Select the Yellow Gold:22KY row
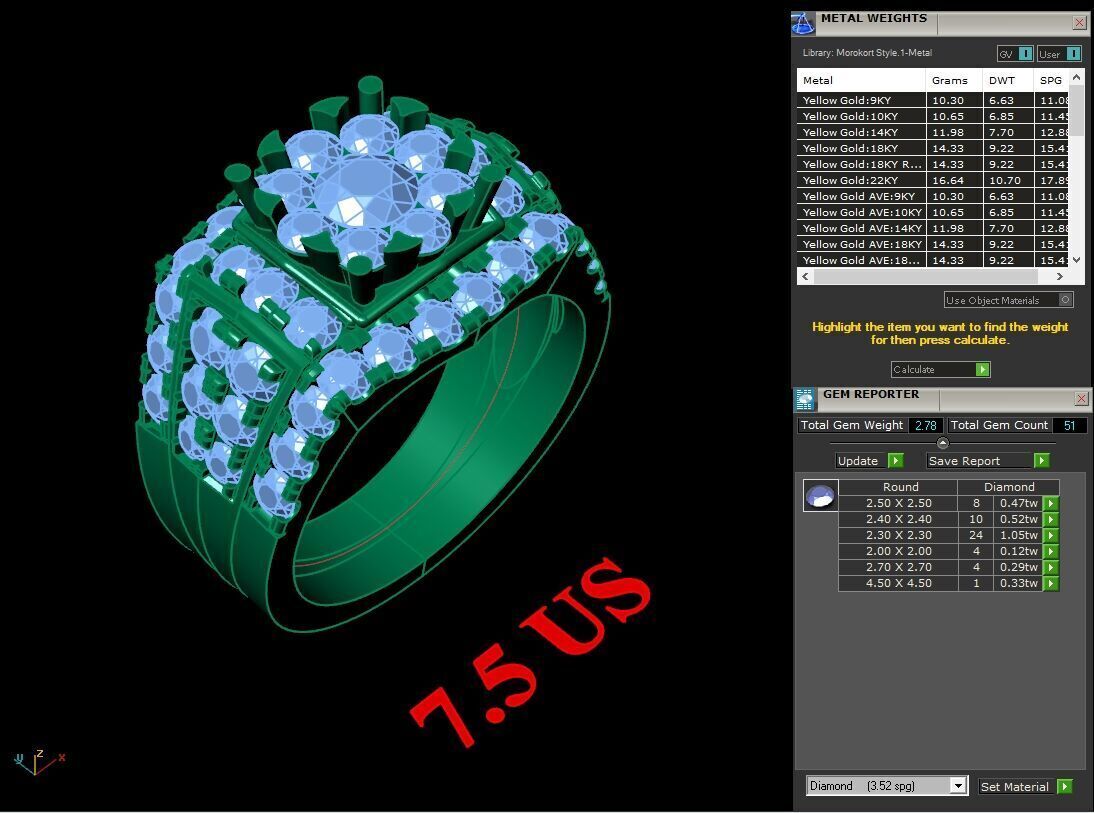 tap(932, 181)
